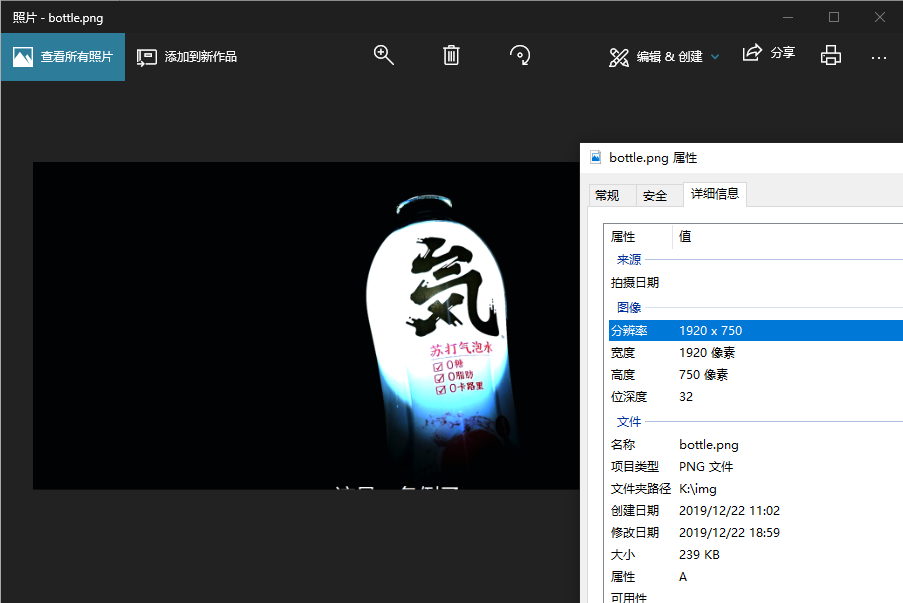
Task: Delete the photo with trash icon
Action: (451, 55)
